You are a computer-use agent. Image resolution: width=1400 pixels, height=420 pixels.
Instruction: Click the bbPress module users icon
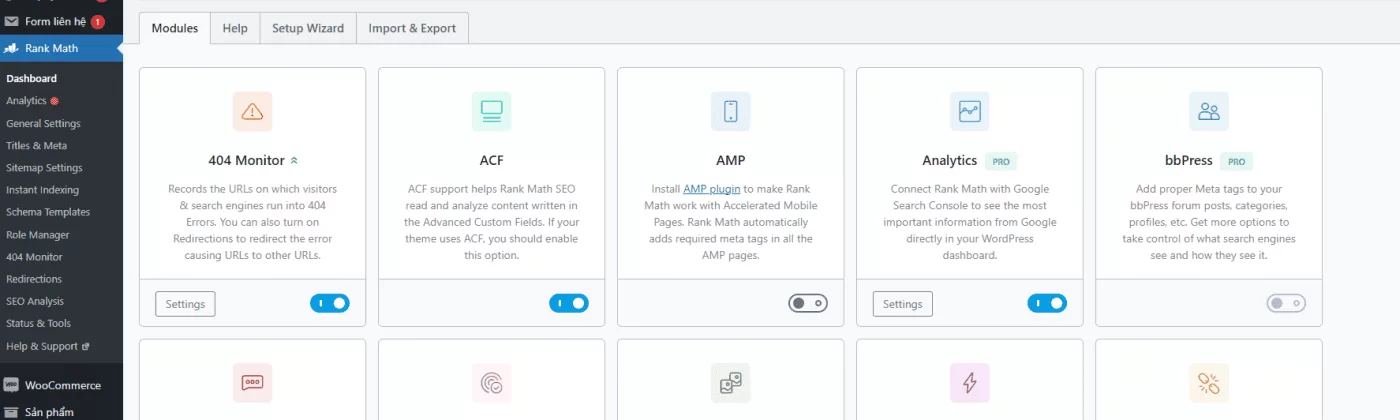tap(1208, 112)
